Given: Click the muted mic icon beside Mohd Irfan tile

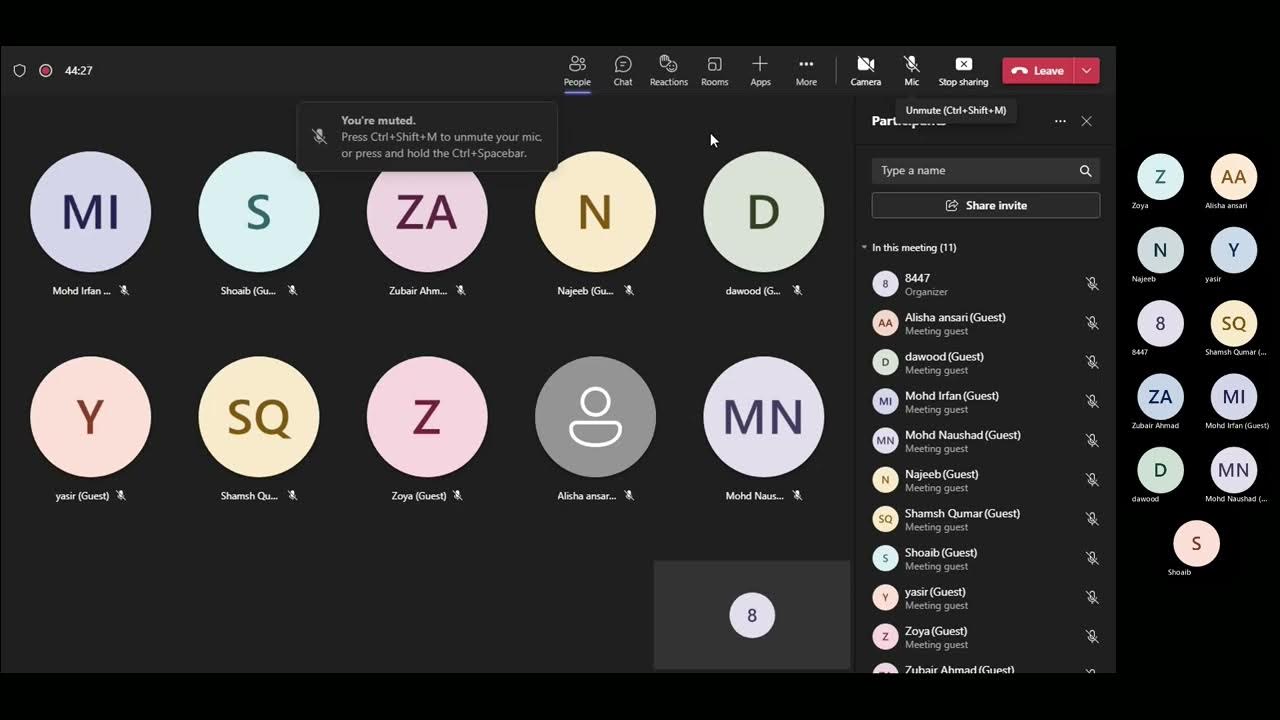Looking at the screenshot, I should [124, 291].
